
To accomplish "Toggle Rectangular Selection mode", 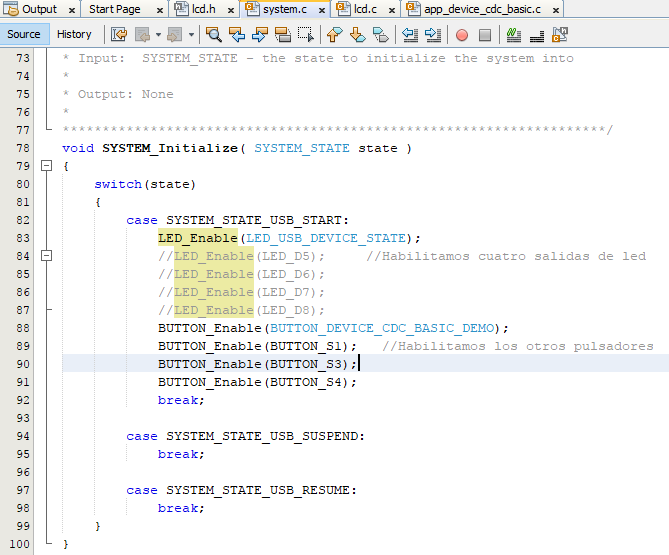I will 306,35.
